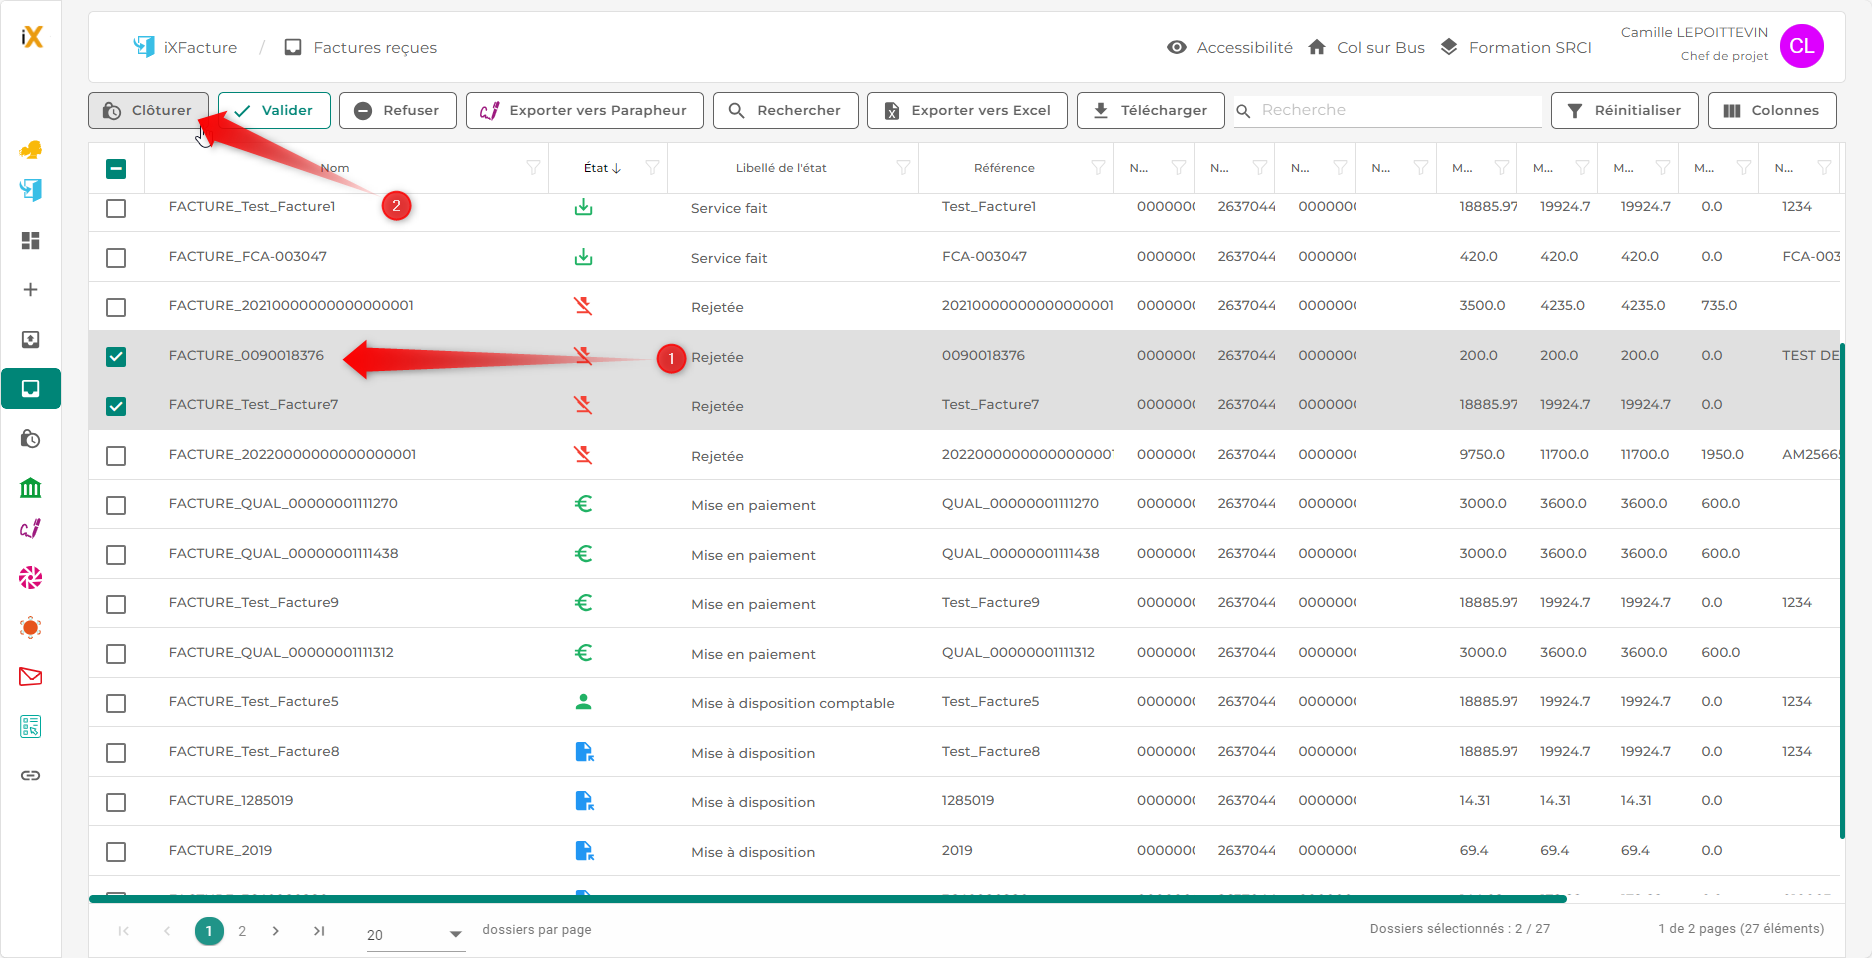1872x958 pixels.
Task: Click Exporter vers Excel button
Action: tap(967, 110)
